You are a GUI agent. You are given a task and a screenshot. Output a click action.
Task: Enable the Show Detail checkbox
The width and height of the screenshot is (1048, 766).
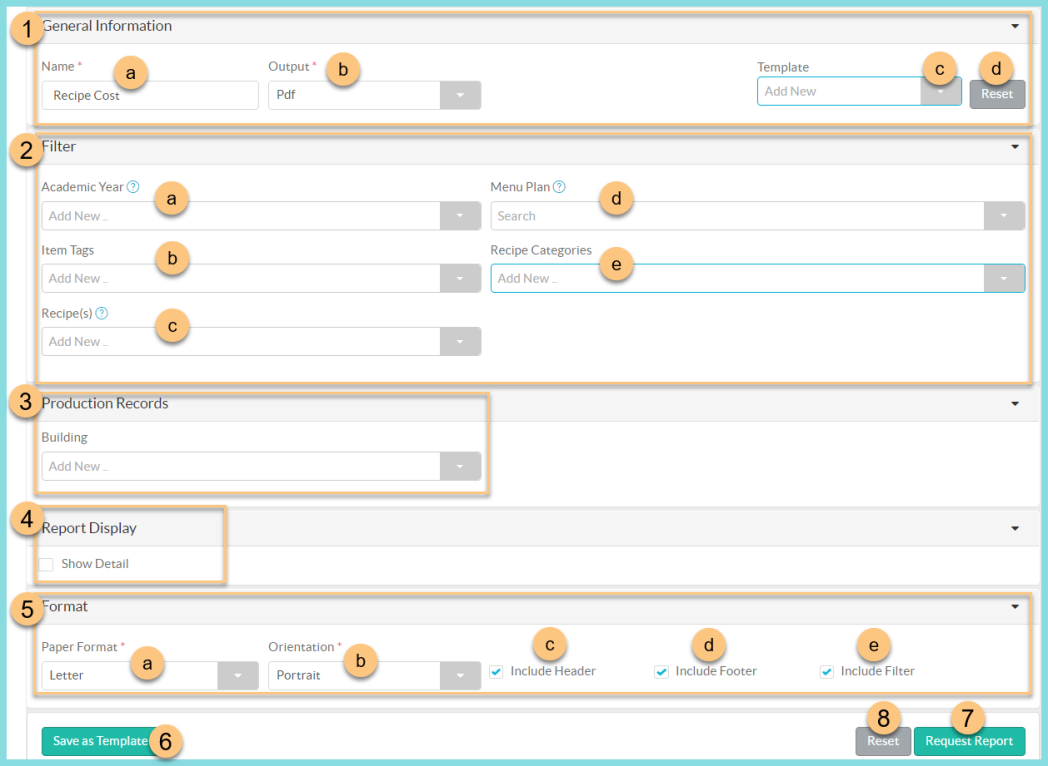click(47, 564)
